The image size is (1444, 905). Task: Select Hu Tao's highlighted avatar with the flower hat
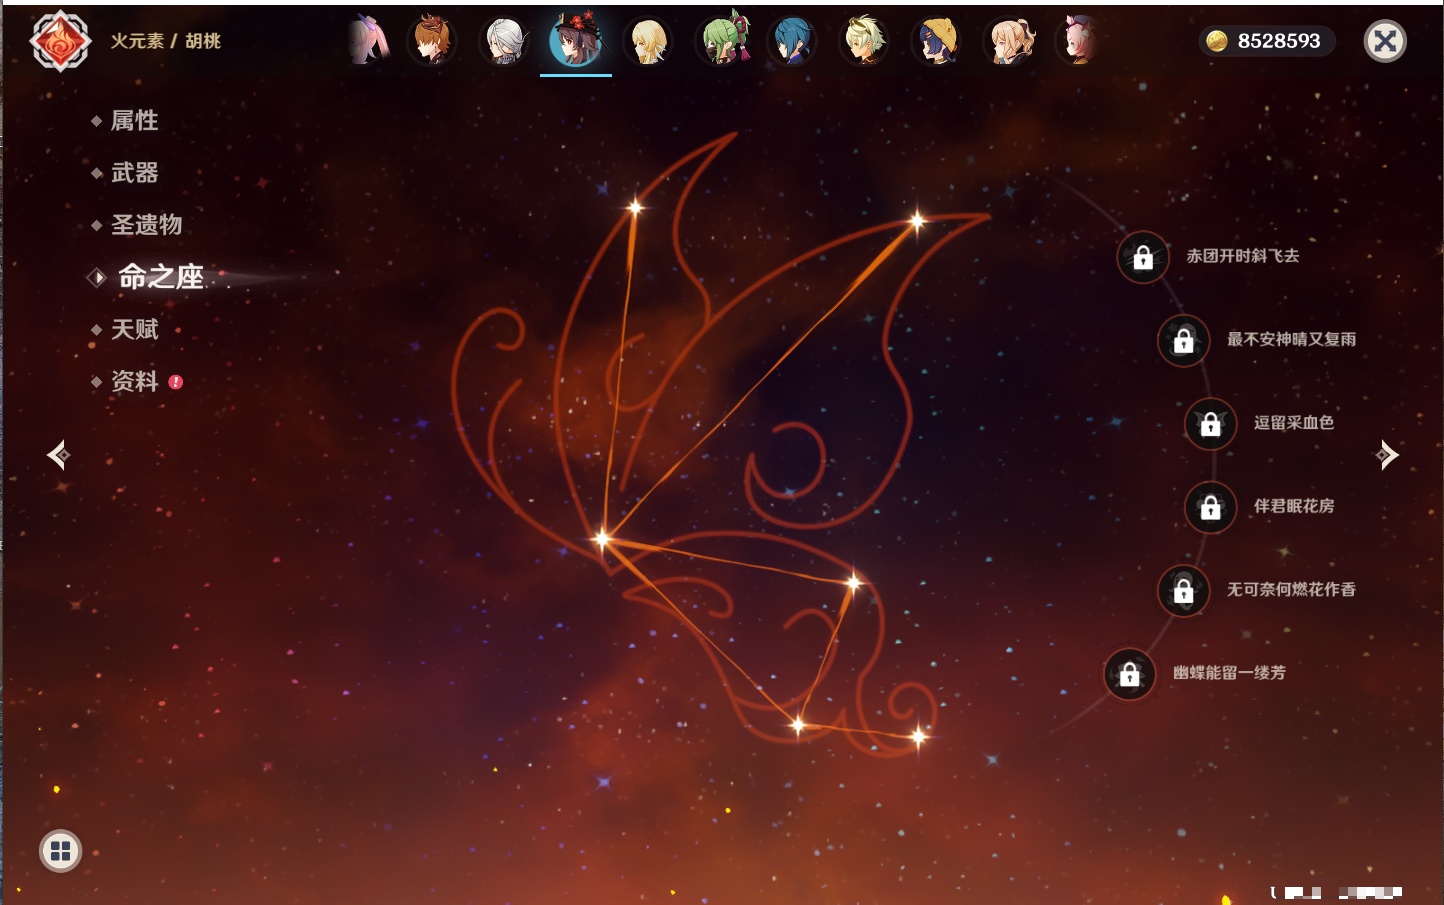point(576,40)
